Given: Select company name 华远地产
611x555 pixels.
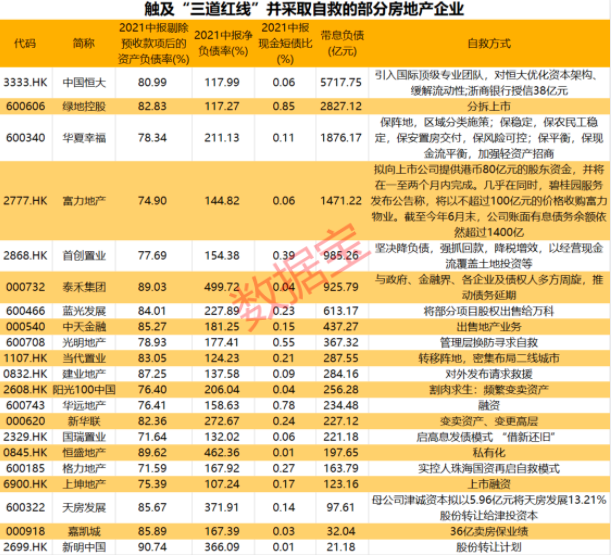Looking at the screenshot, I should [84, 405].
